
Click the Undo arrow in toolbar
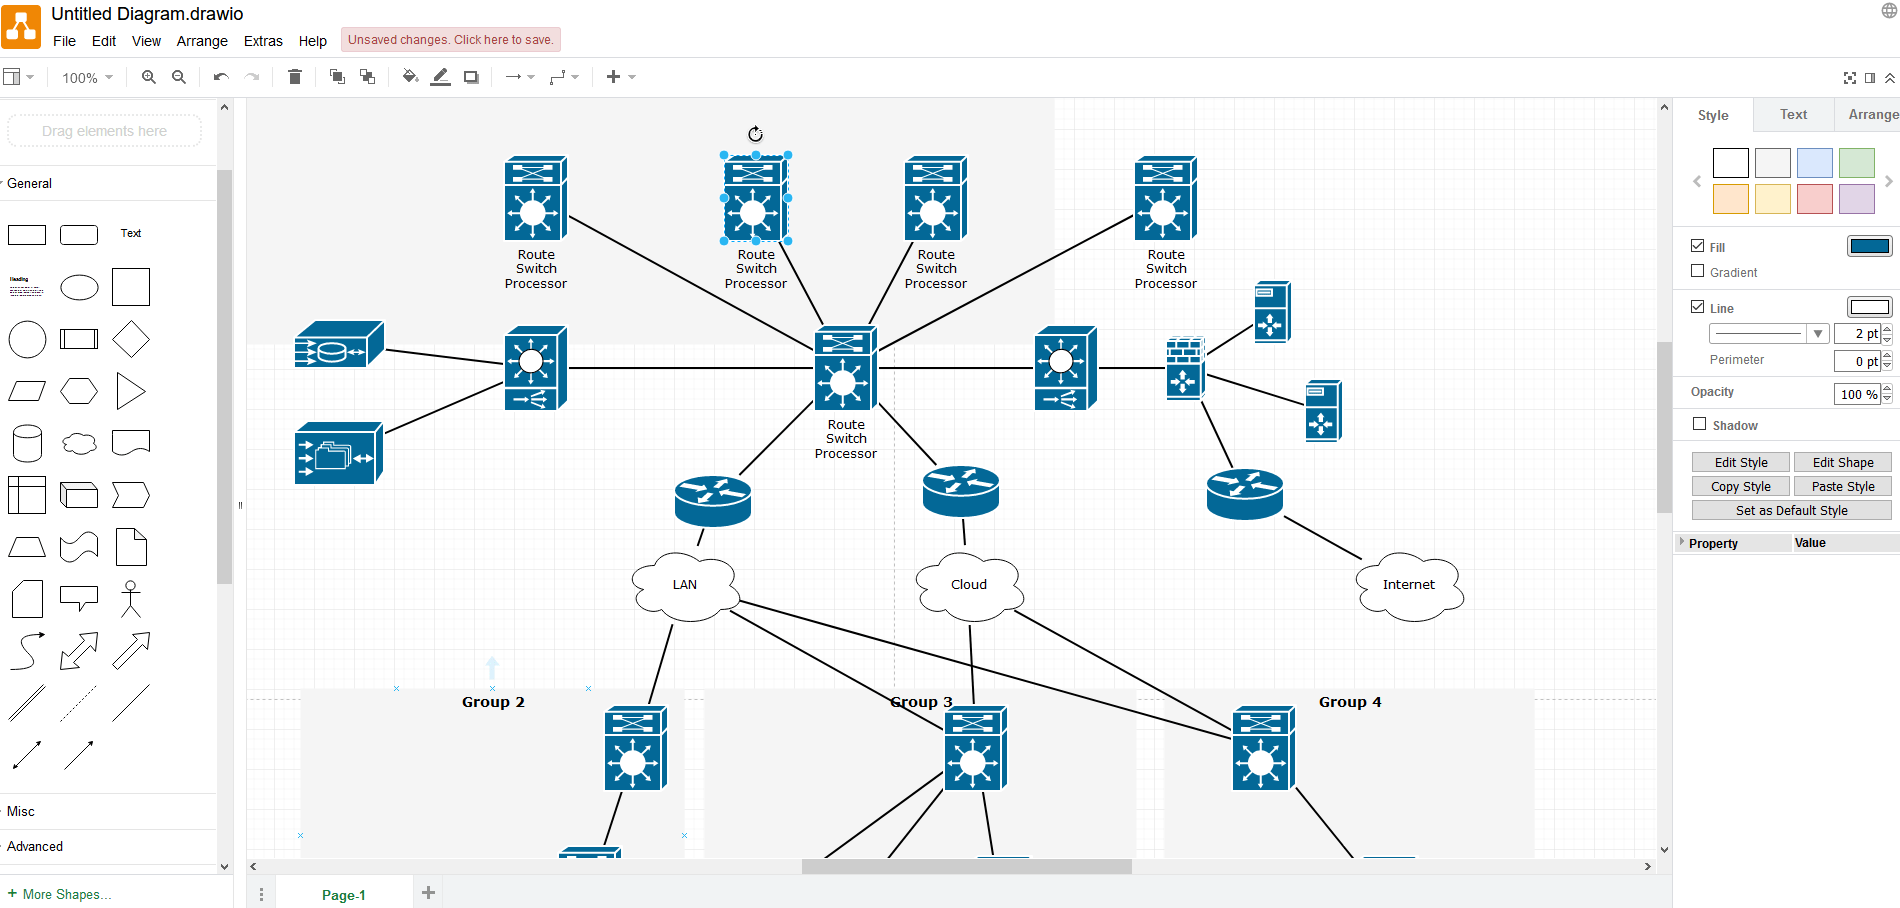tap(221, 77)
